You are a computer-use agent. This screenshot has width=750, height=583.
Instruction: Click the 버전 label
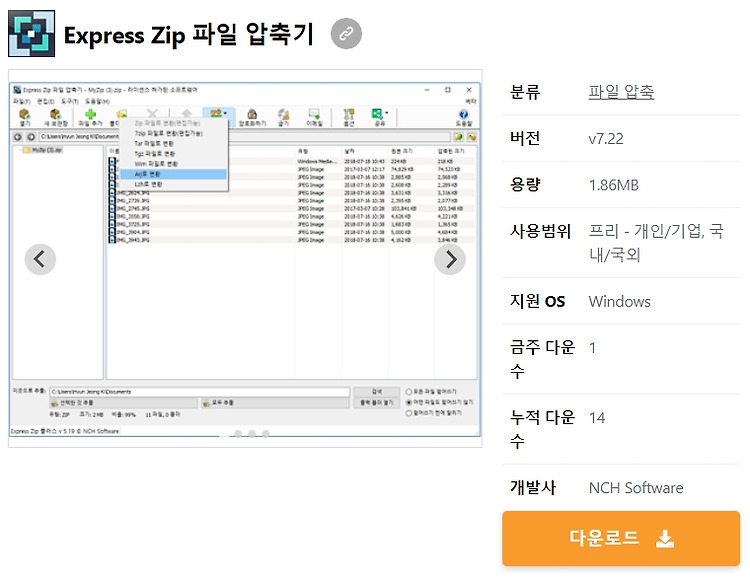[525, 138]
